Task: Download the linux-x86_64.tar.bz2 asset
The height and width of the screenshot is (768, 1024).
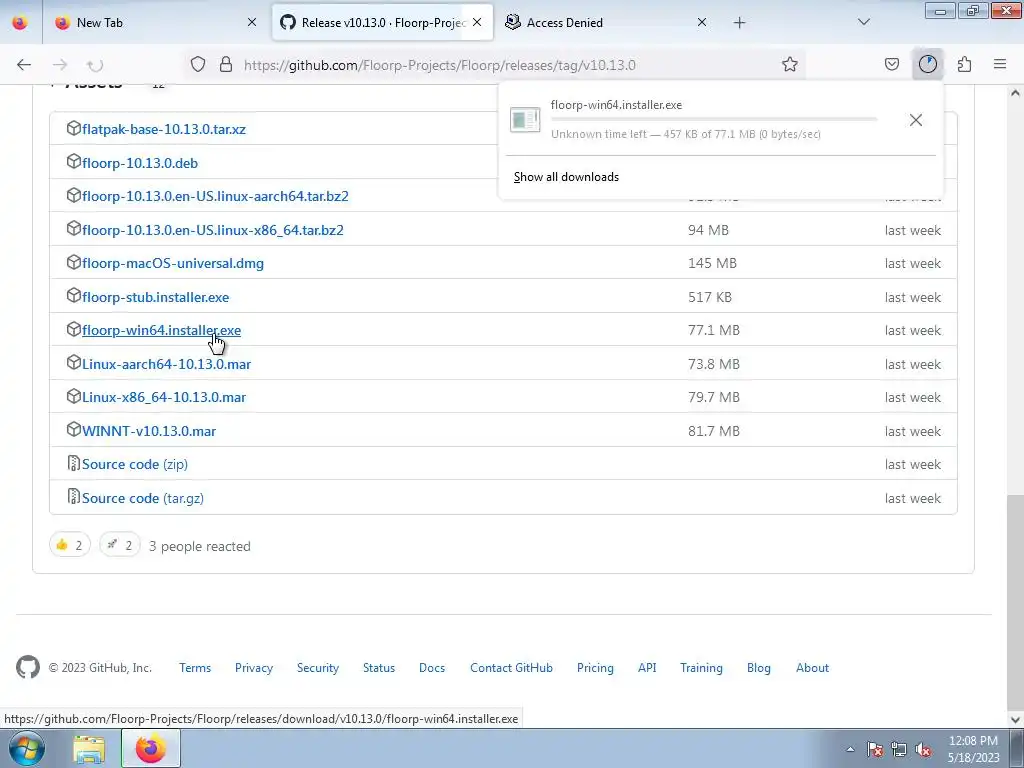Action: (213, 230)
